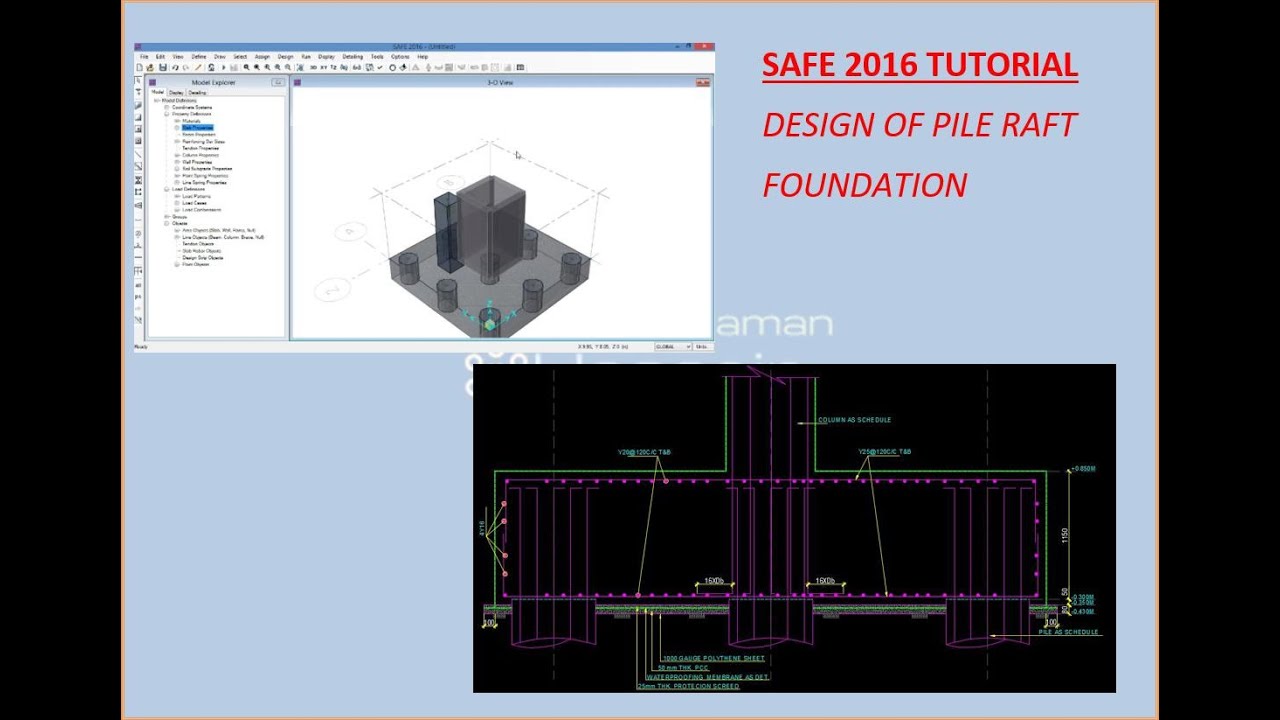Screen dimensions: 1280x720
Task: Click the Units button in status bar
Action: 703,346
